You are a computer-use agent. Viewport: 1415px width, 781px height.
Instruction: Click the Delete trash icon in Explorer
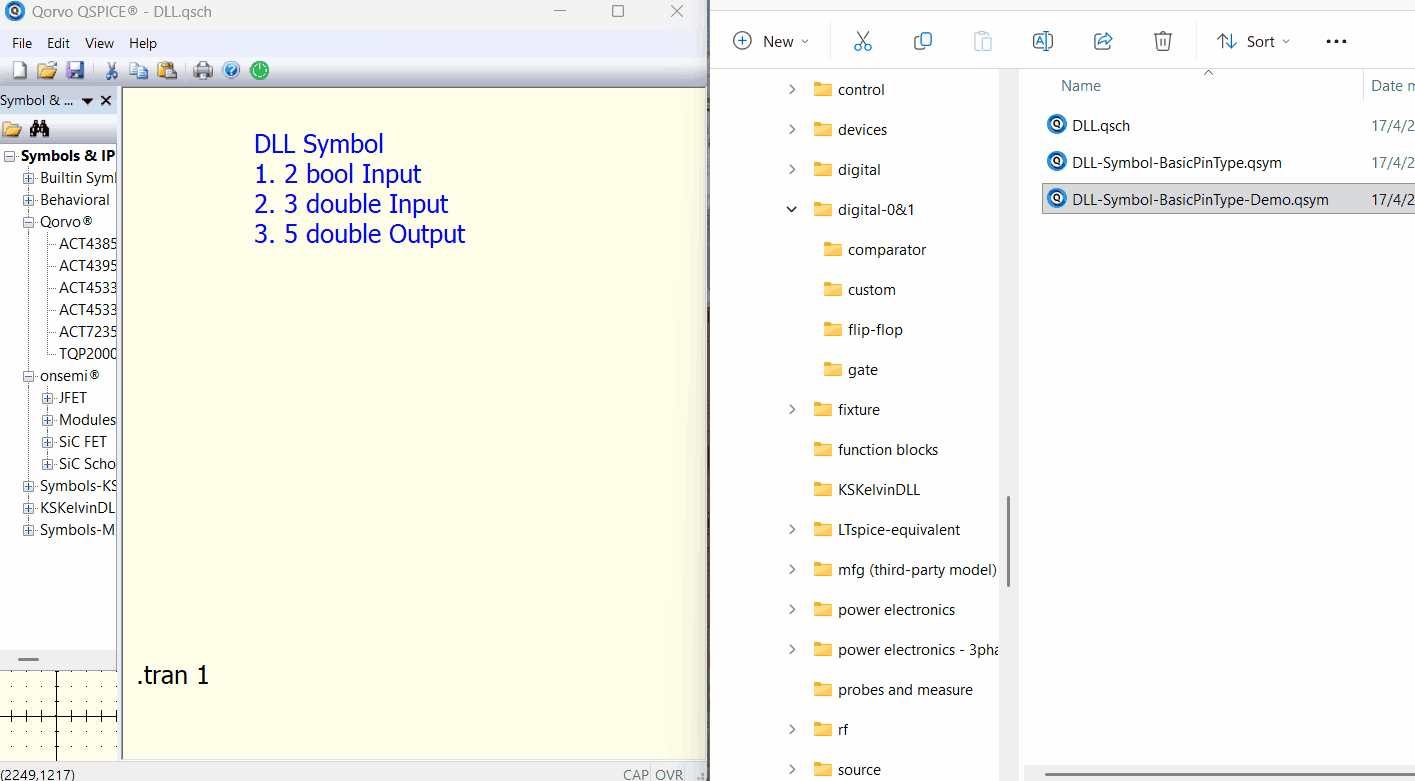[1162, 41]
